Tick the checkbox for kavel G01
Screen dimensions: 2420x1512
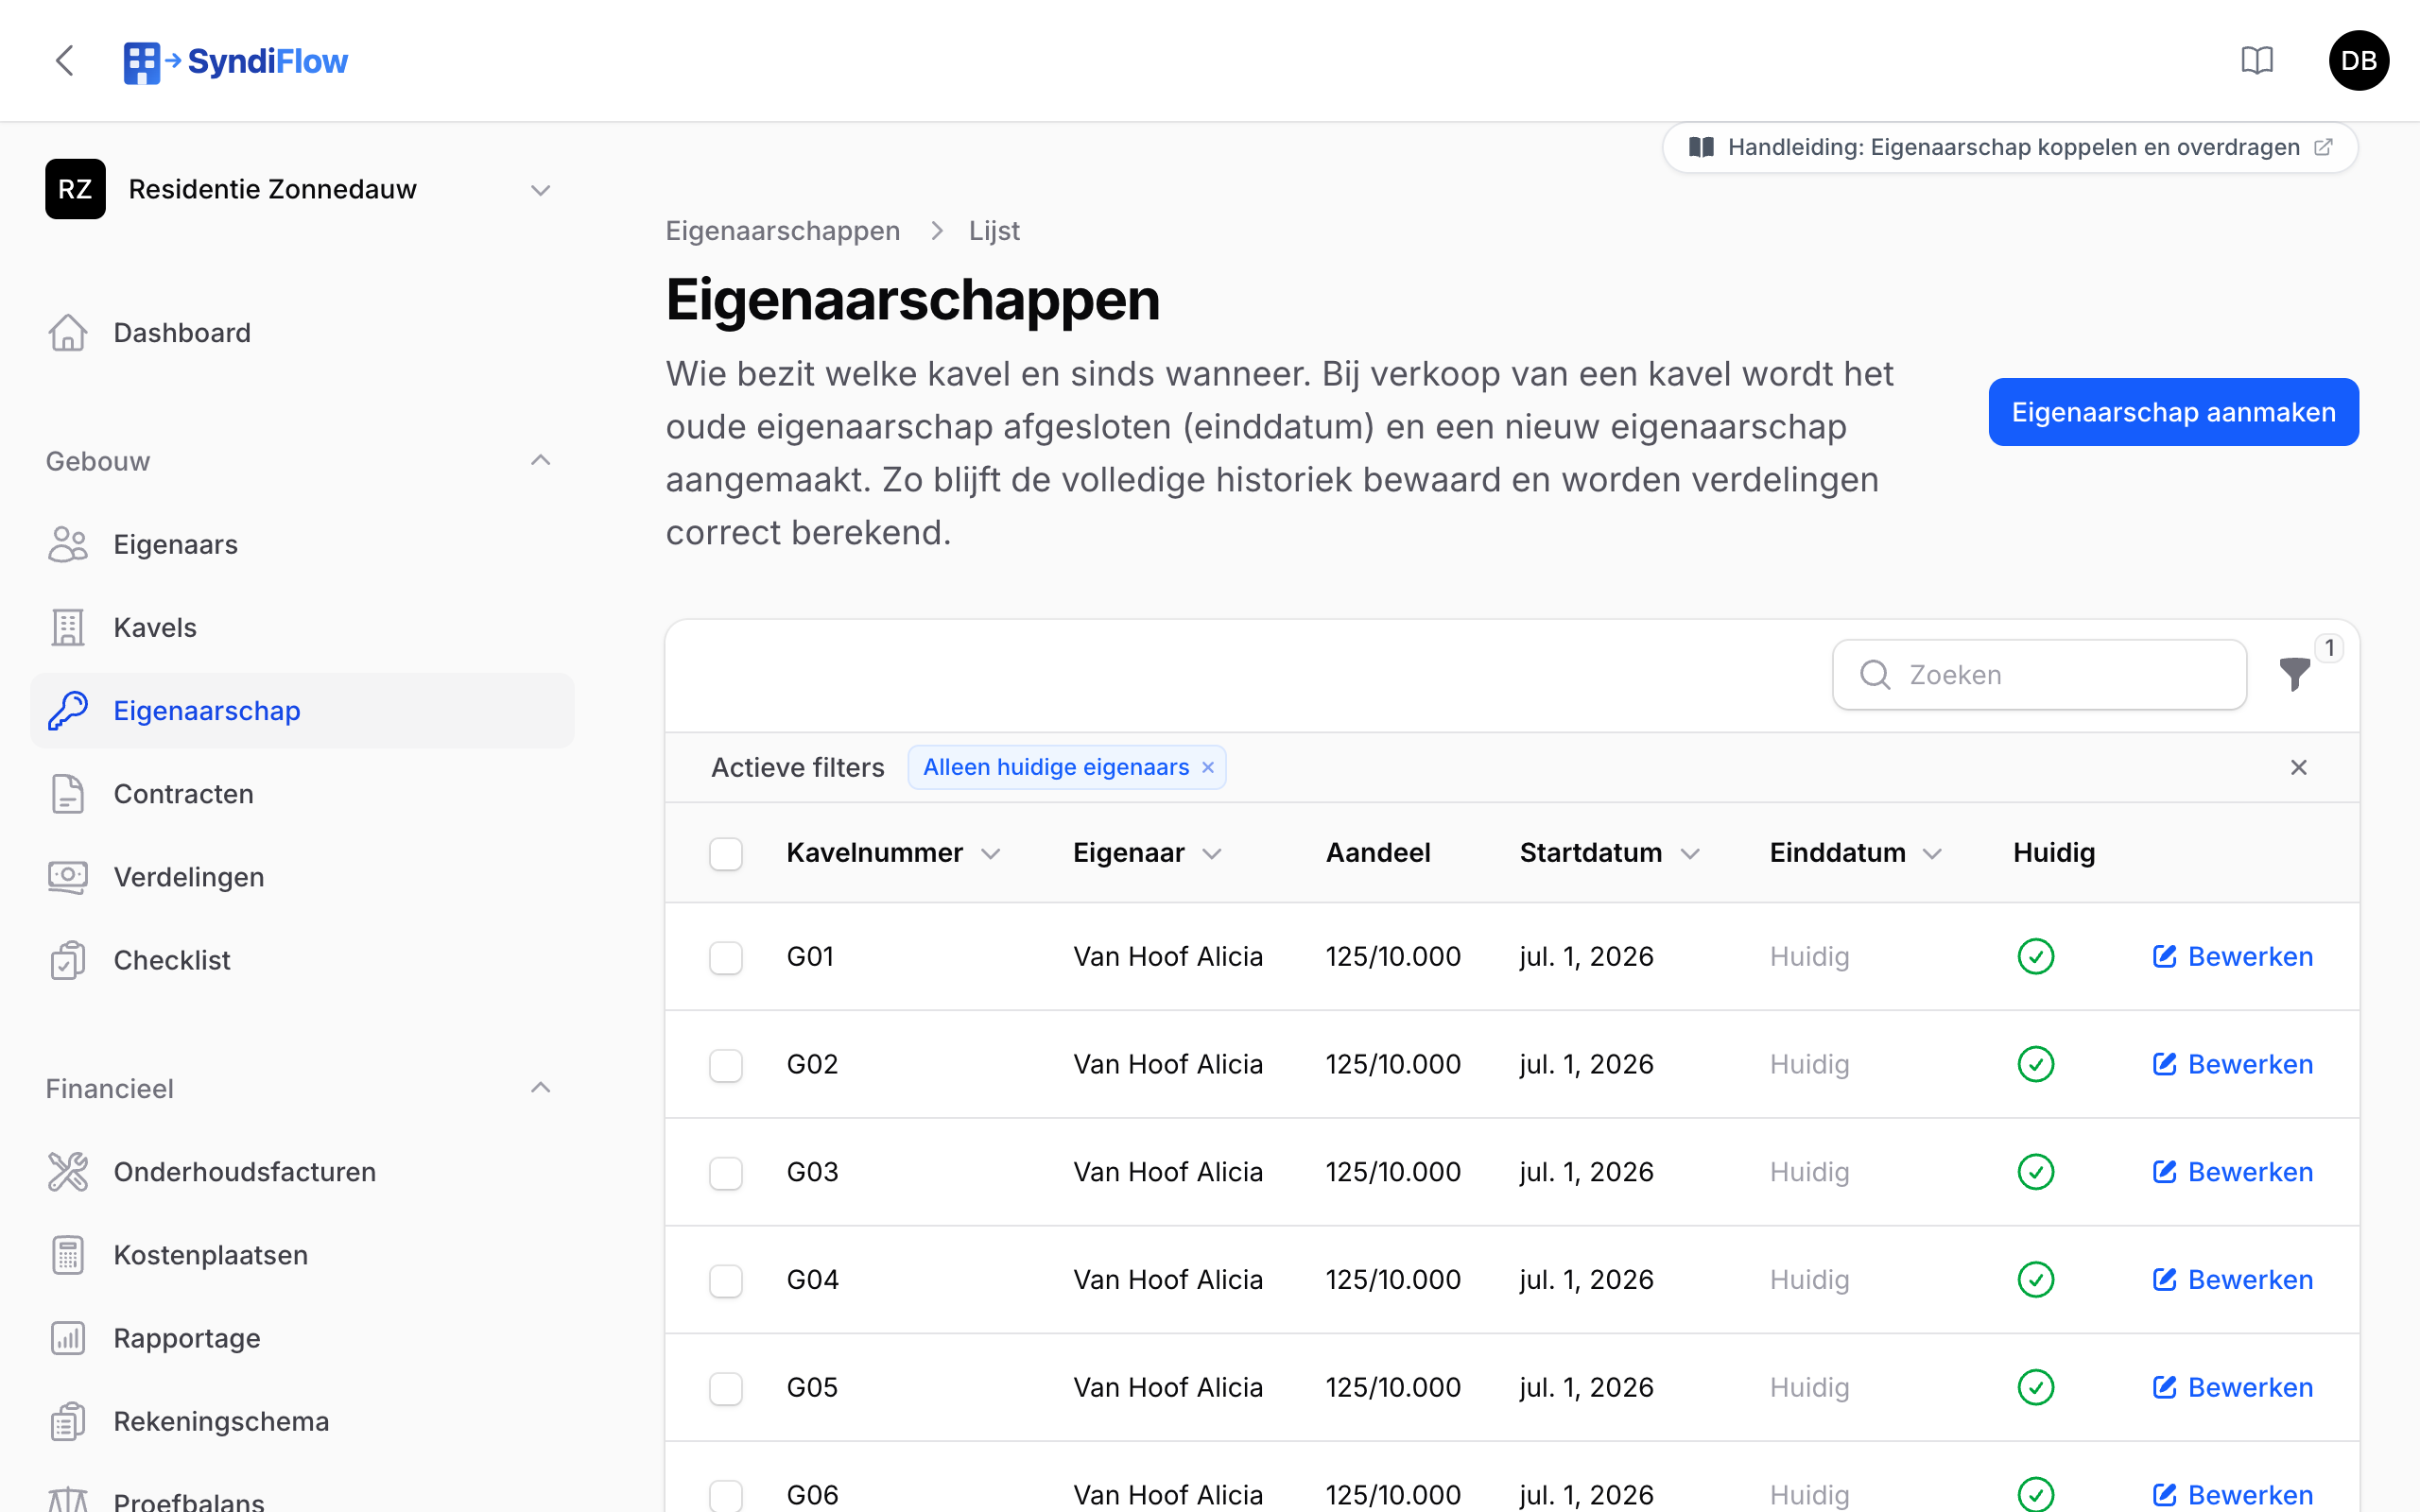point(726,957)
